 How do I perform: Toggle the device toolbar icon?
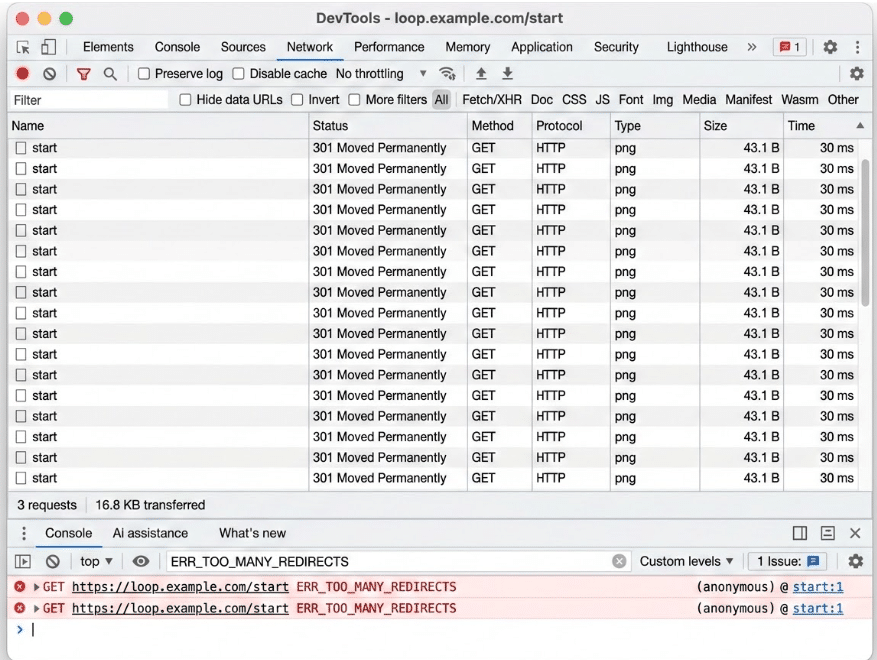(x=49, y=48)
